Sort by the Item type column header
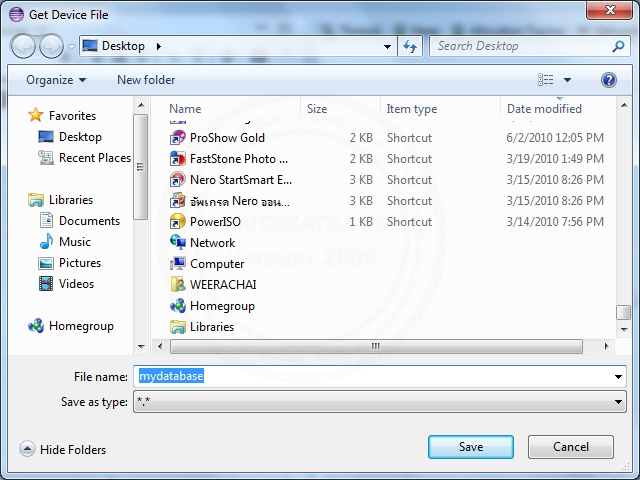640x480 pixels. pos(411,109)
